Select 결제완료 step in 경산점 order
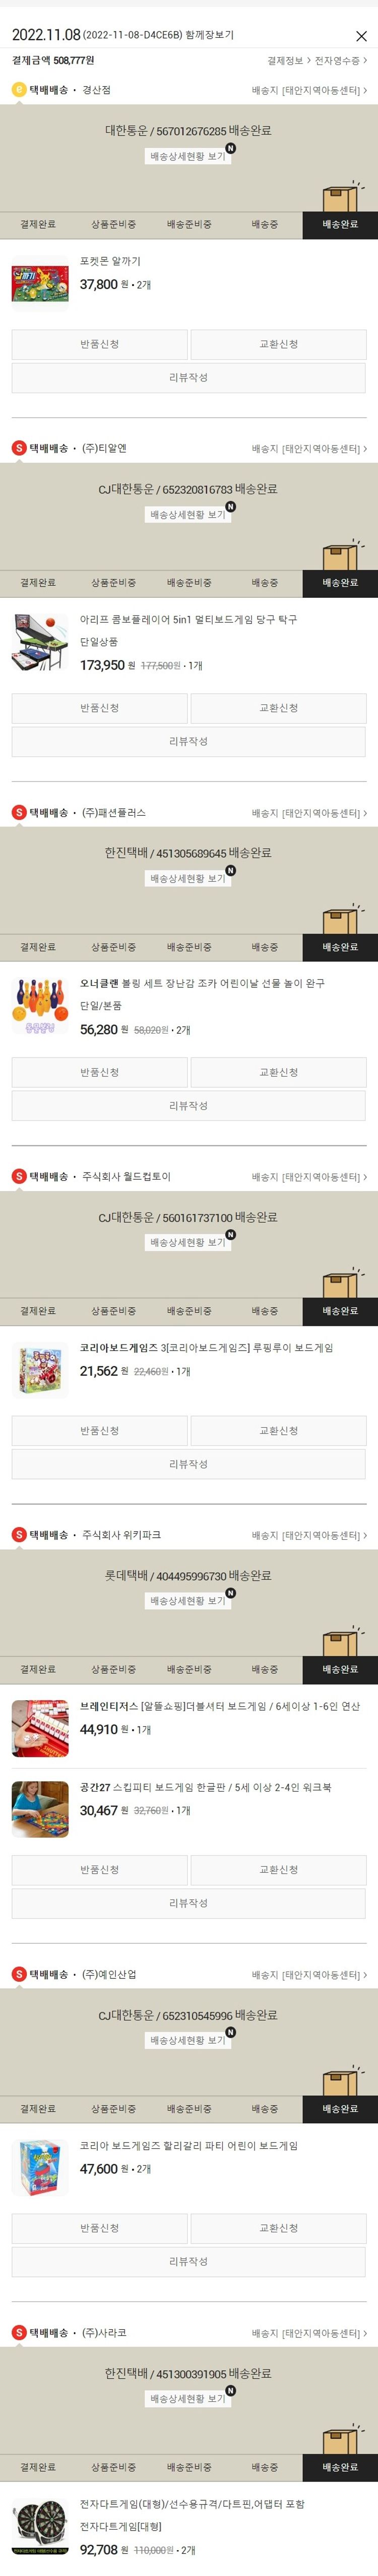 tap(38, 224)
